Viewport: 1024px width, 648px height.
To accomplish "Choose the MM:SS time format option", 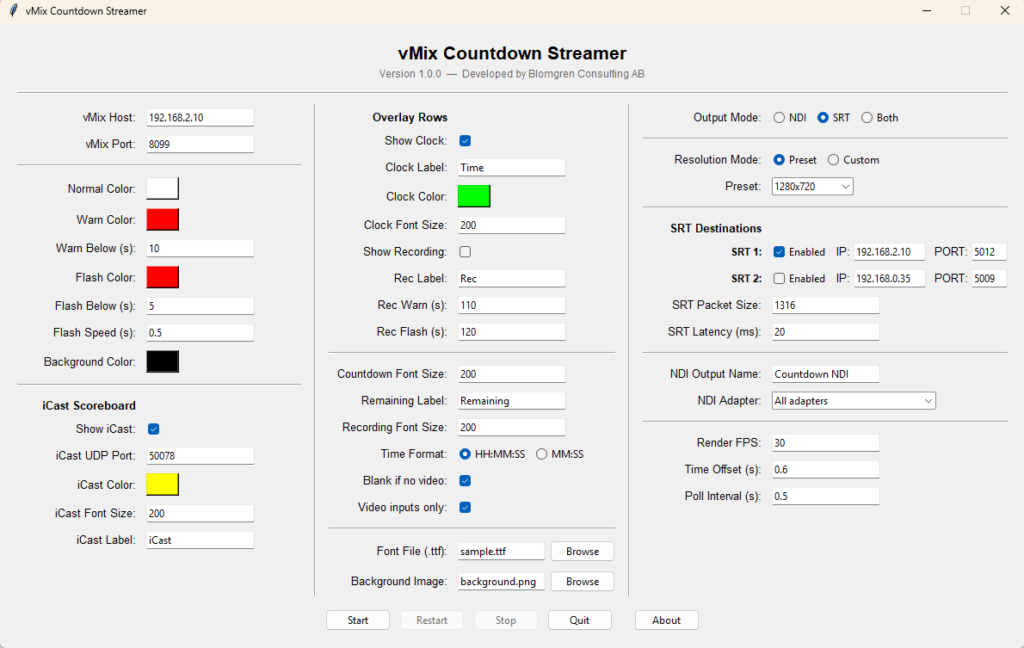I will tap(542, 454).
